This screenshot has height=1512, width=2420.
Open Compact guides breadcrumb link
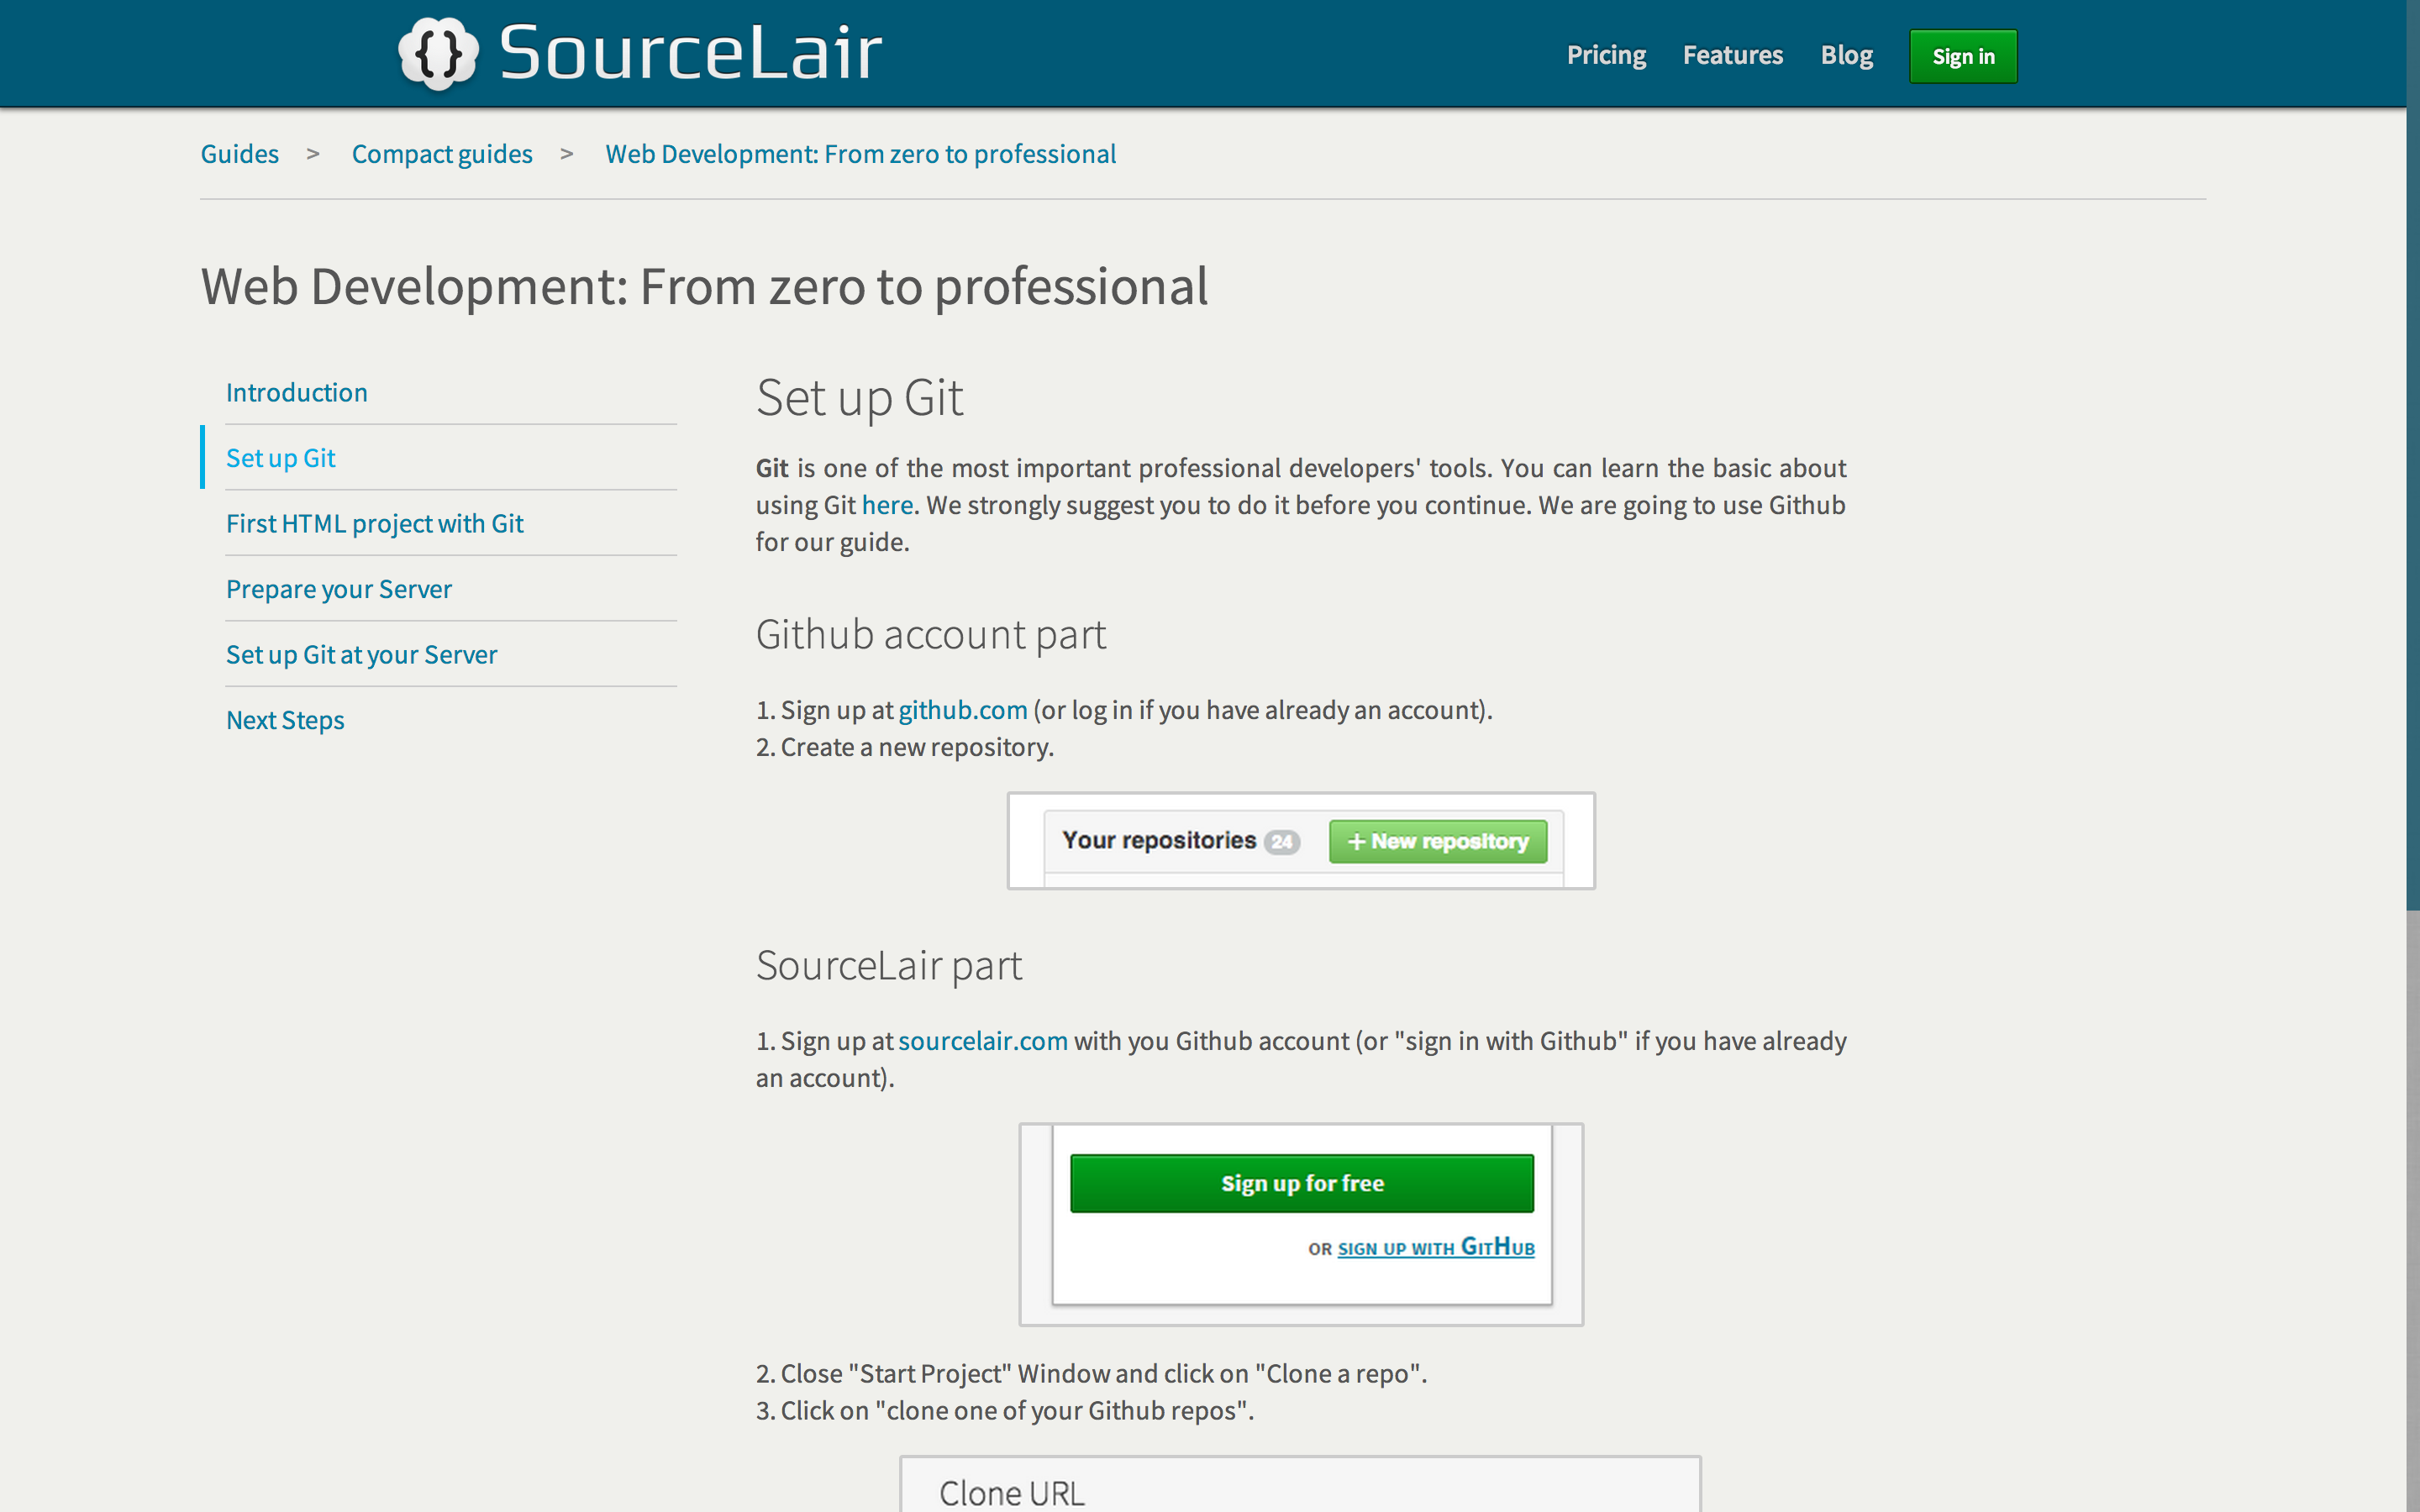point(442,154)
